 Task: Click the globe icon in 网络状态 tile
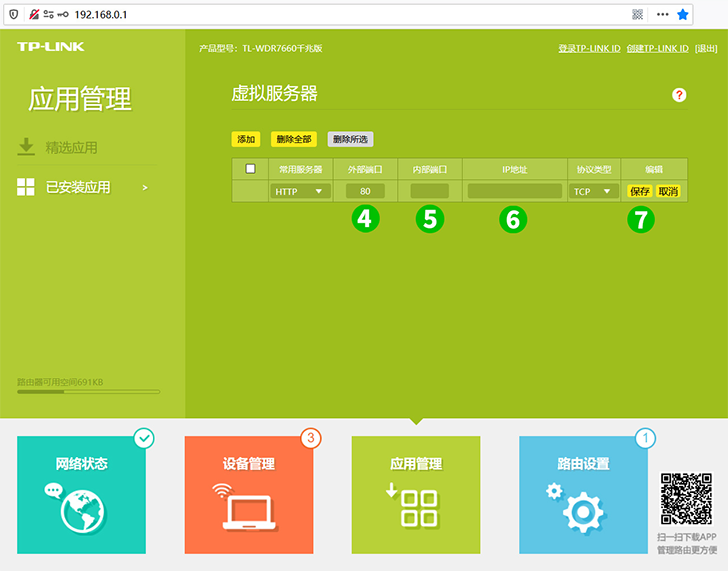[x=83, y=512]
